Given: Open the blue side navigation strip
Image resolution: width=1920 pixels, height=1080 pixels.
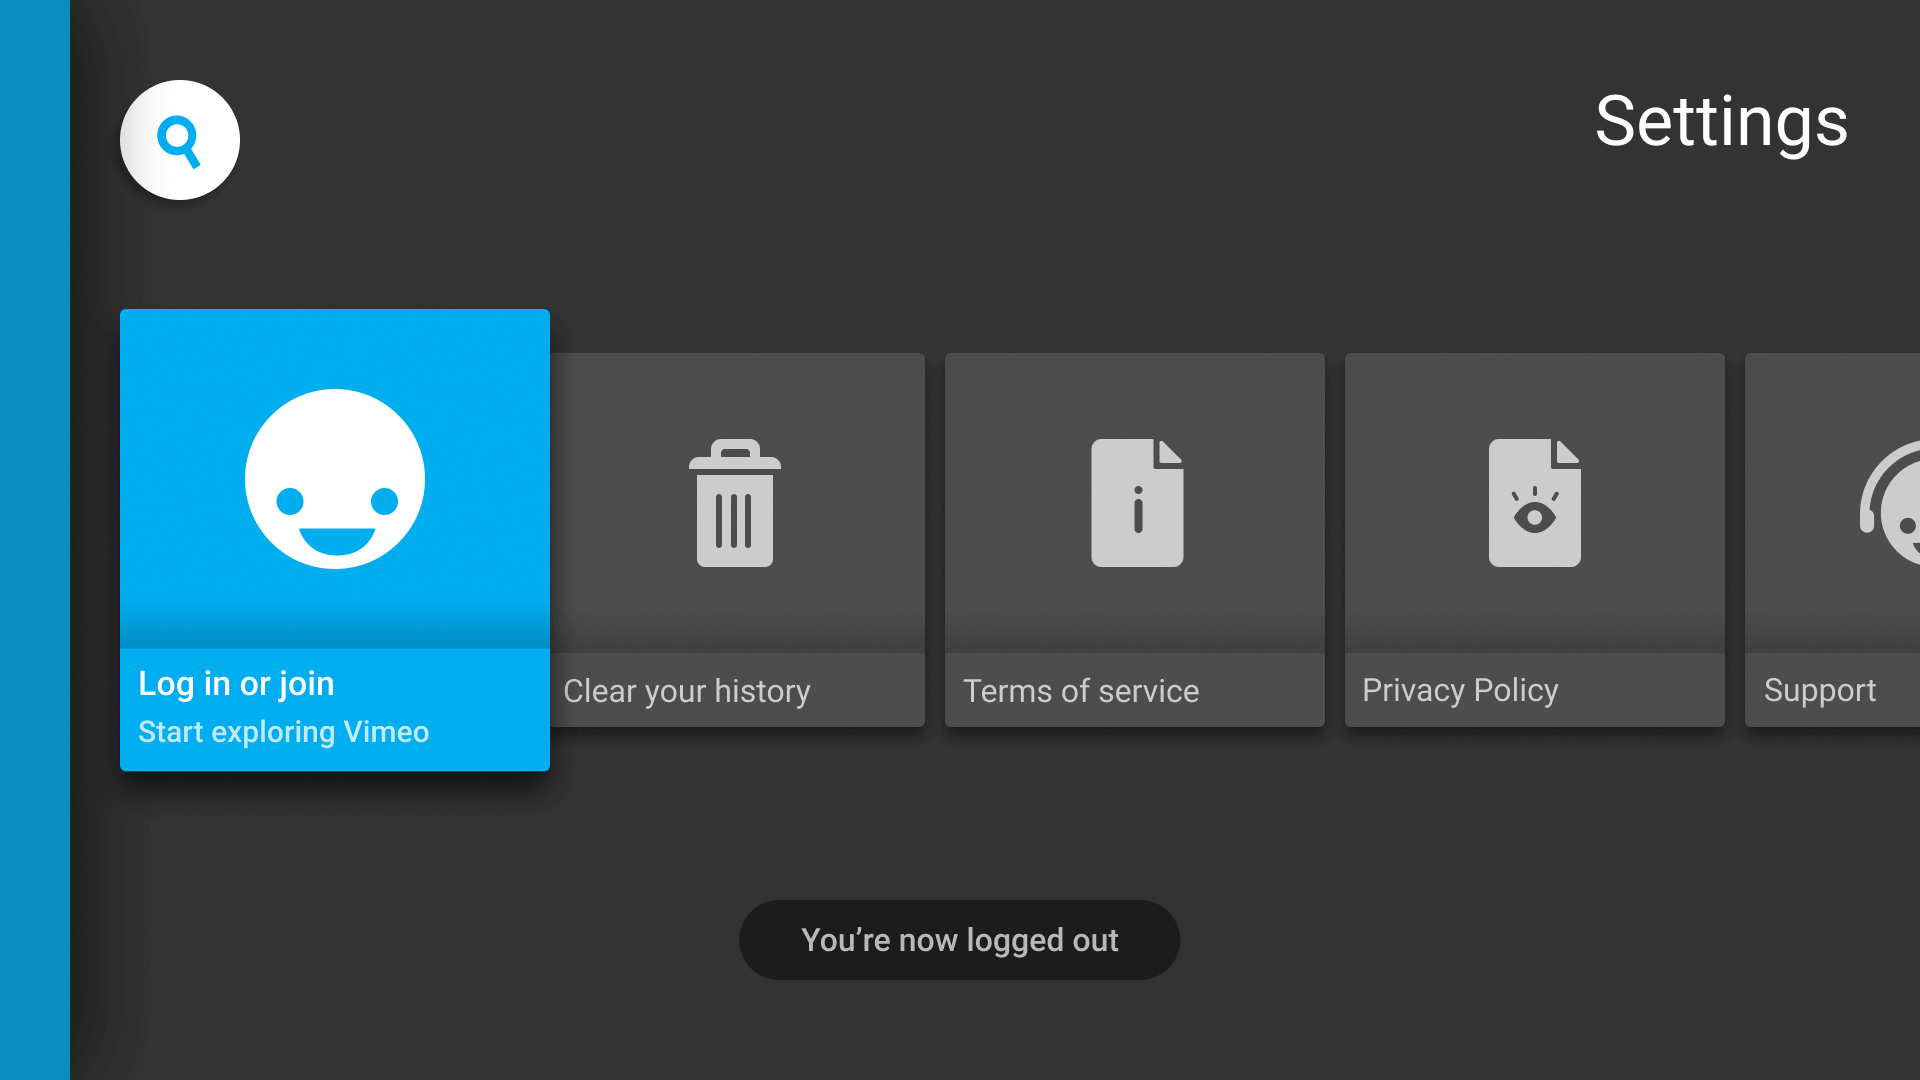Looking at the screenshot, I should [35, 540].
